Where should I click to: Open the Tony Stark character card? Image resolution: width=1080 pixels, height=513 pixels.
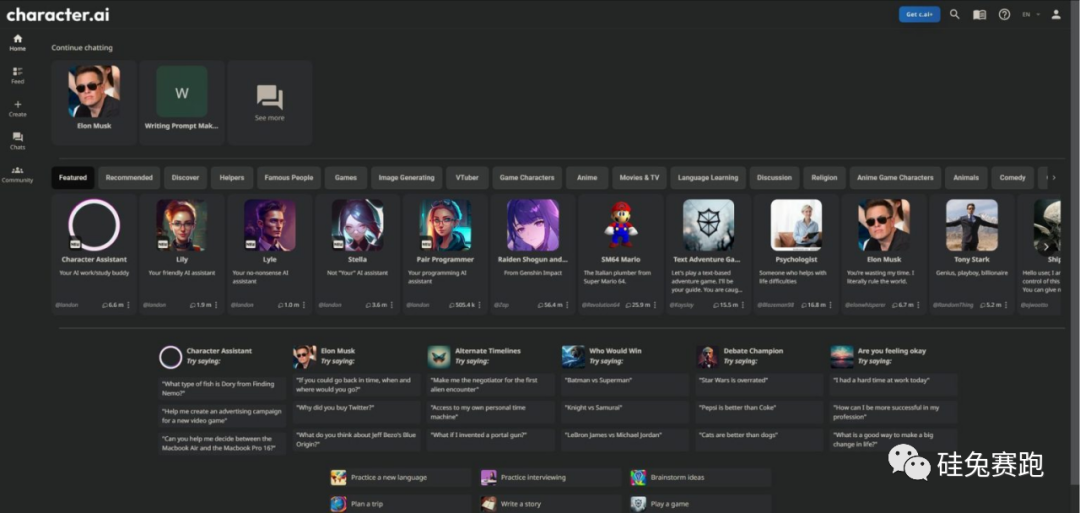[972, 254]
